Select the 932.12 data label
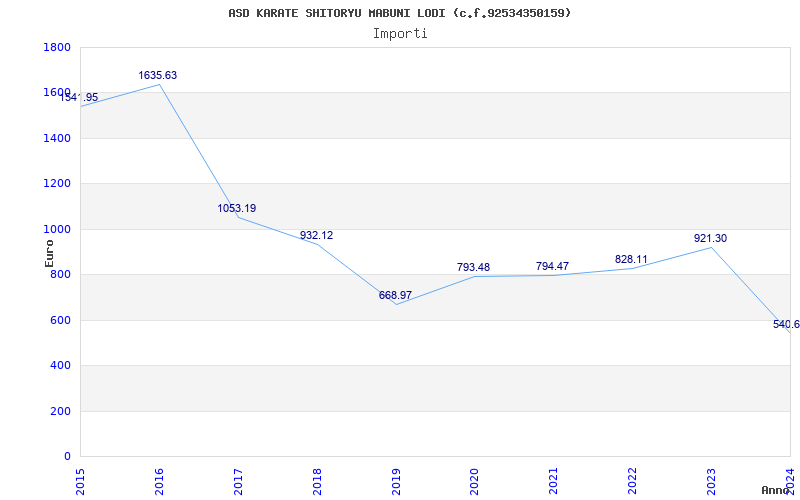Screen dimensions: 800x500 316,235
